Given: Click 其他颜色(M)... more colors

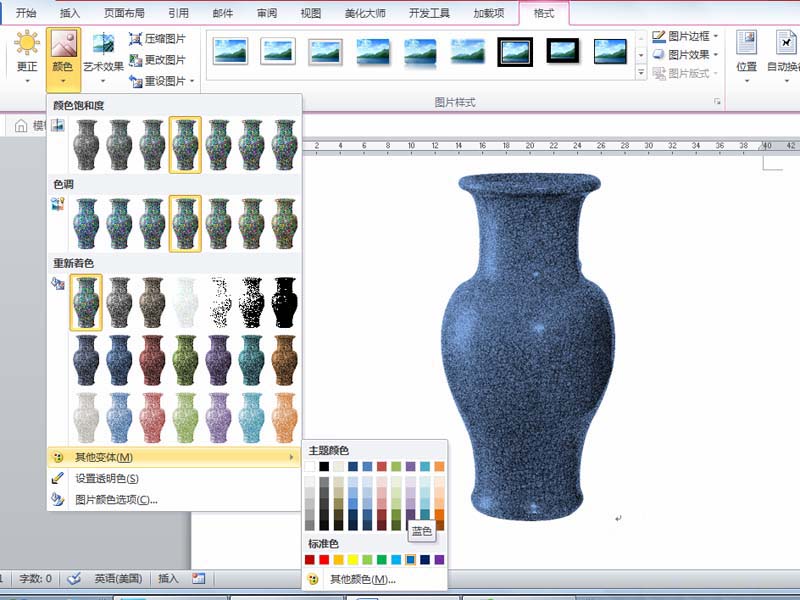Looking at the screenshot, I should pos(364,579).
